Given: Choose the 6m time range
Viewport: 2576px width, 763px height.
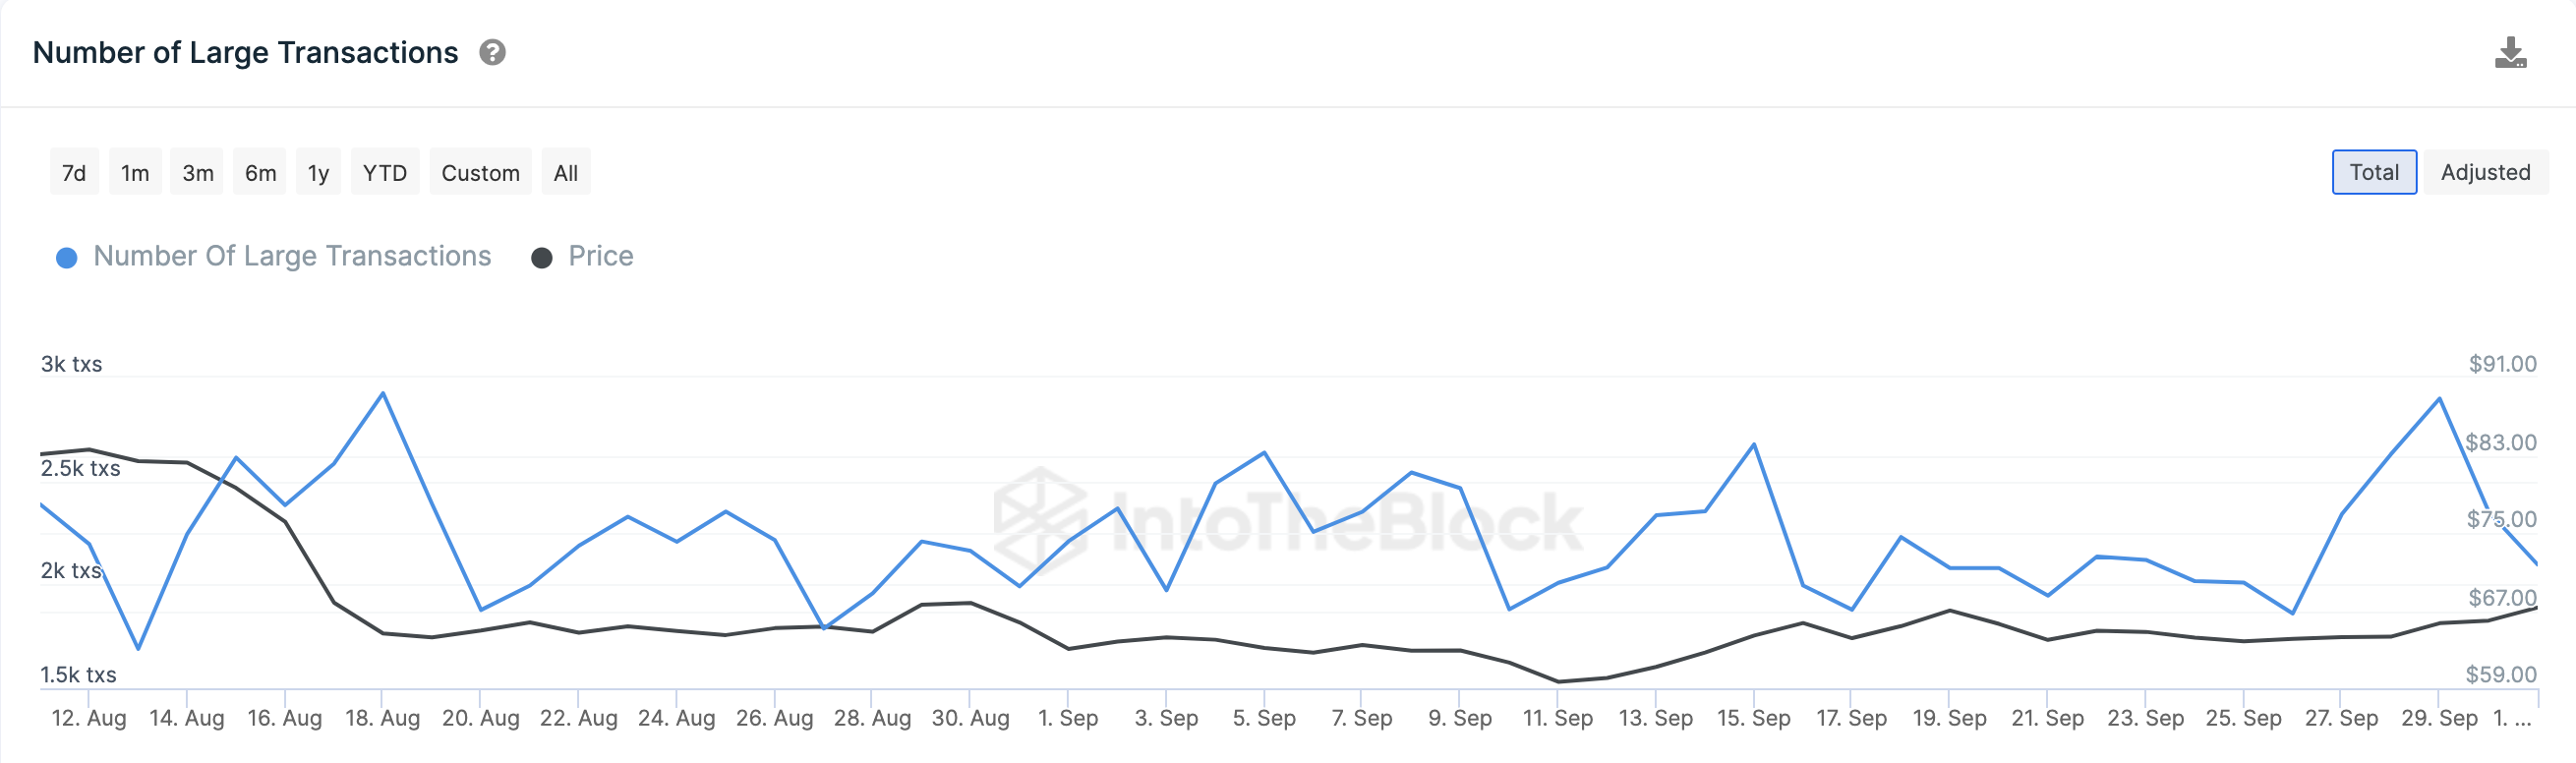Looking at the screenshot, I should 260,173.
